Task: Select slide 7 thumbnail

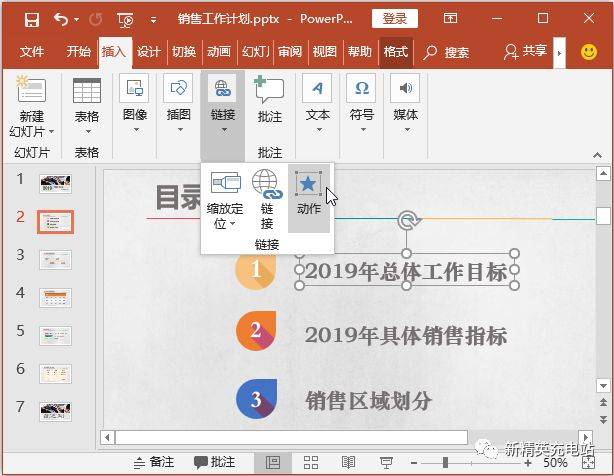Action: (55, 412)
